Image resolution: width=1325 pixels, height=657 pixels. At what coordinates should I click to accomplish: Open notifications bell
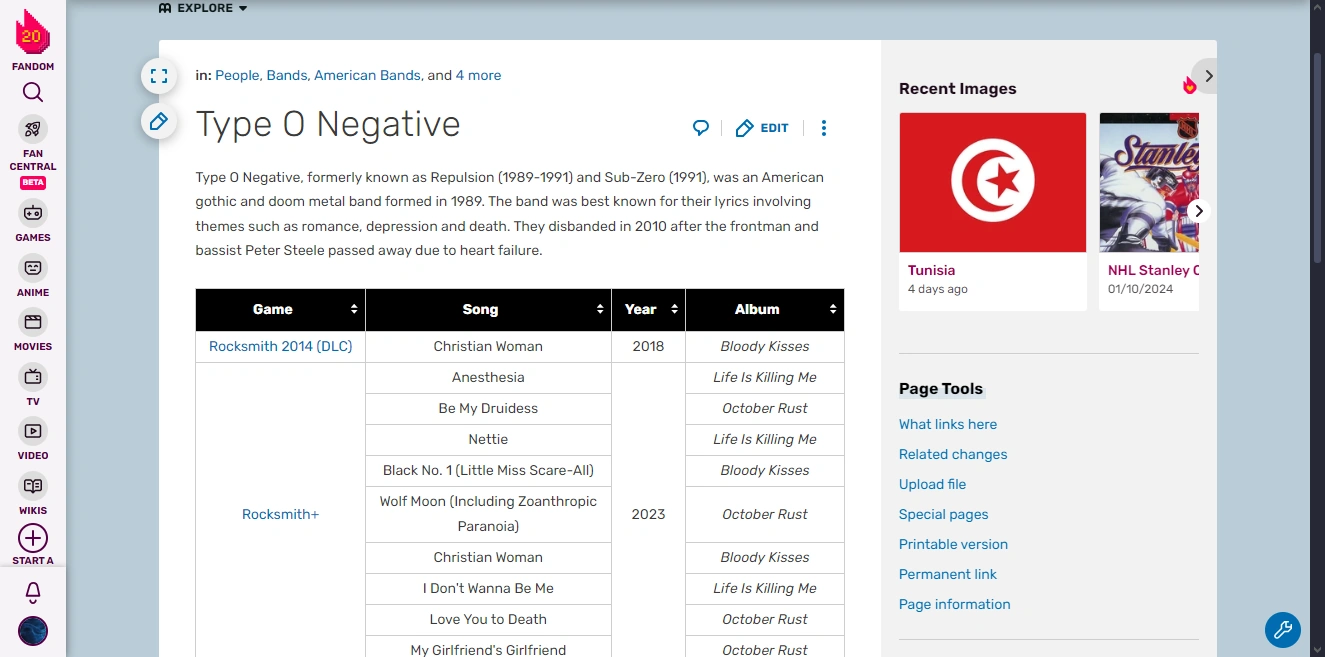tap(33, 593)
